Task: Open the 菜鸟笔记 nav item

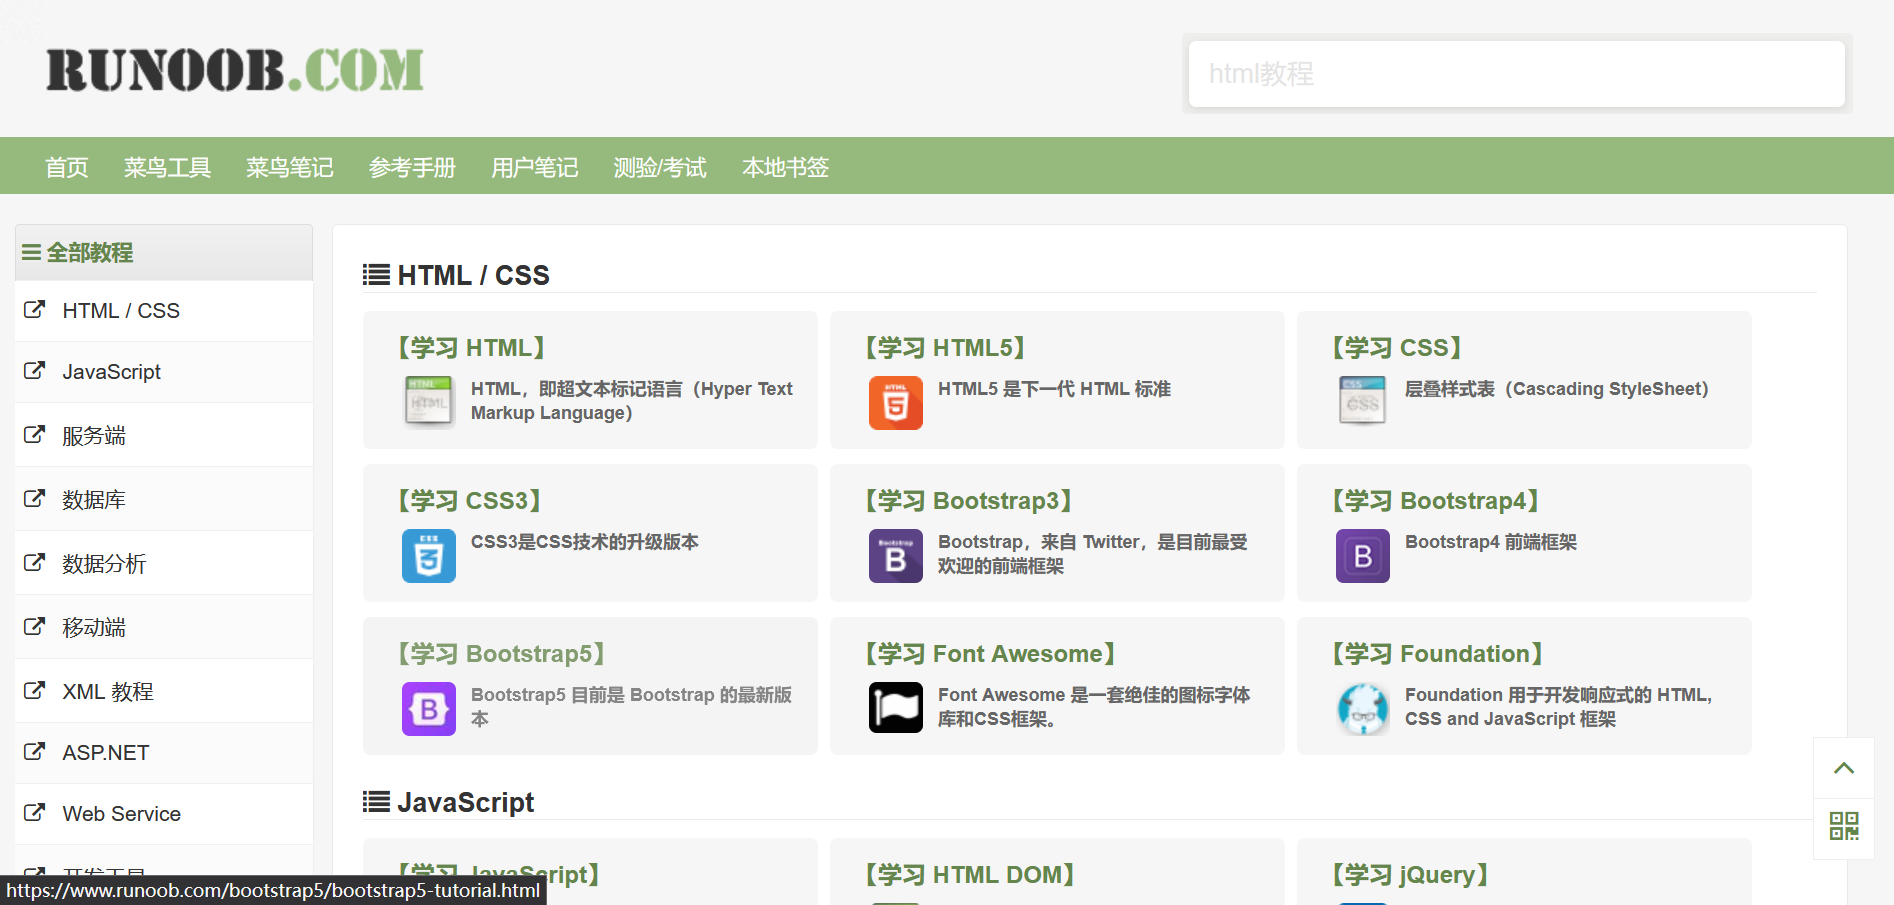Action: coord(290,167)
